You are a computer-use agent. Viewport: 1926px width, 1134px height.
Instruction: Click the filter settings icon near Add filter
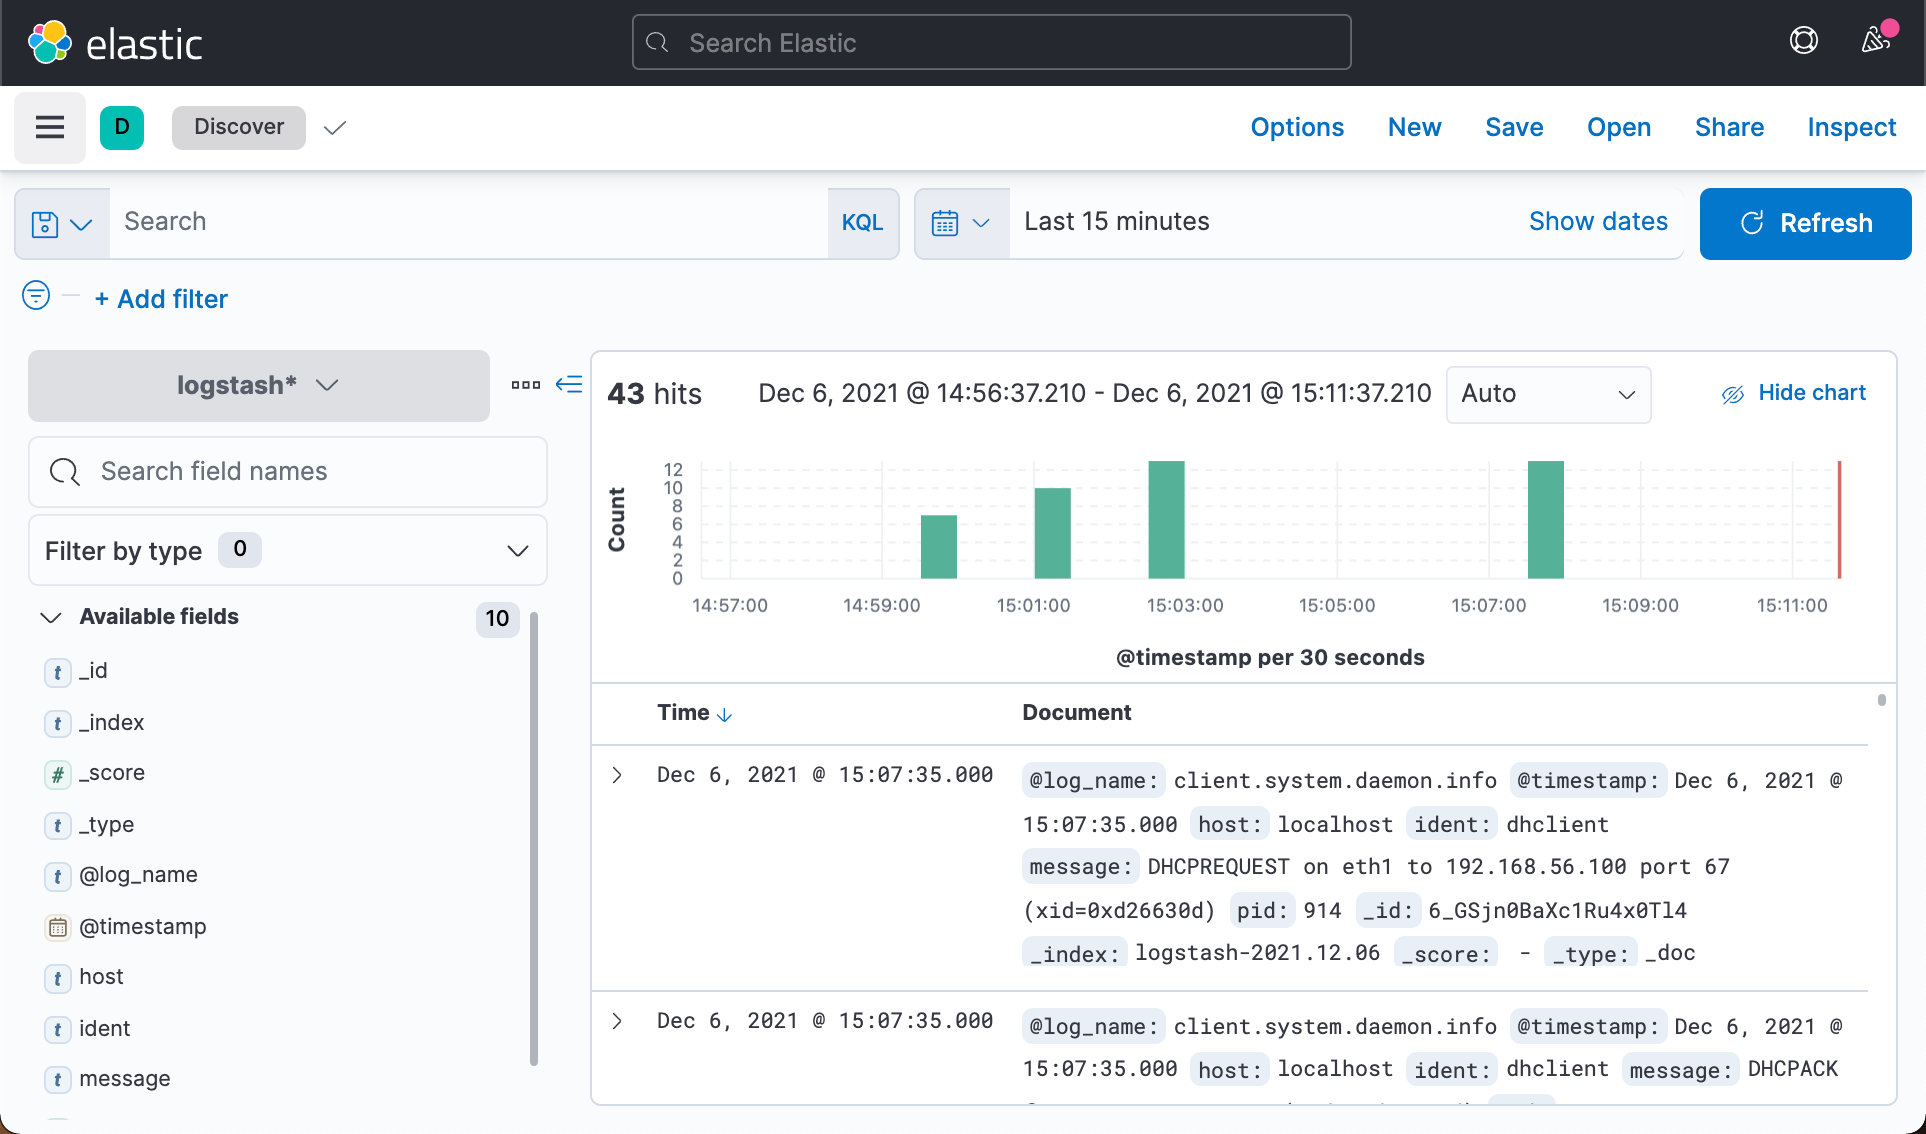[x=35, y=297]
